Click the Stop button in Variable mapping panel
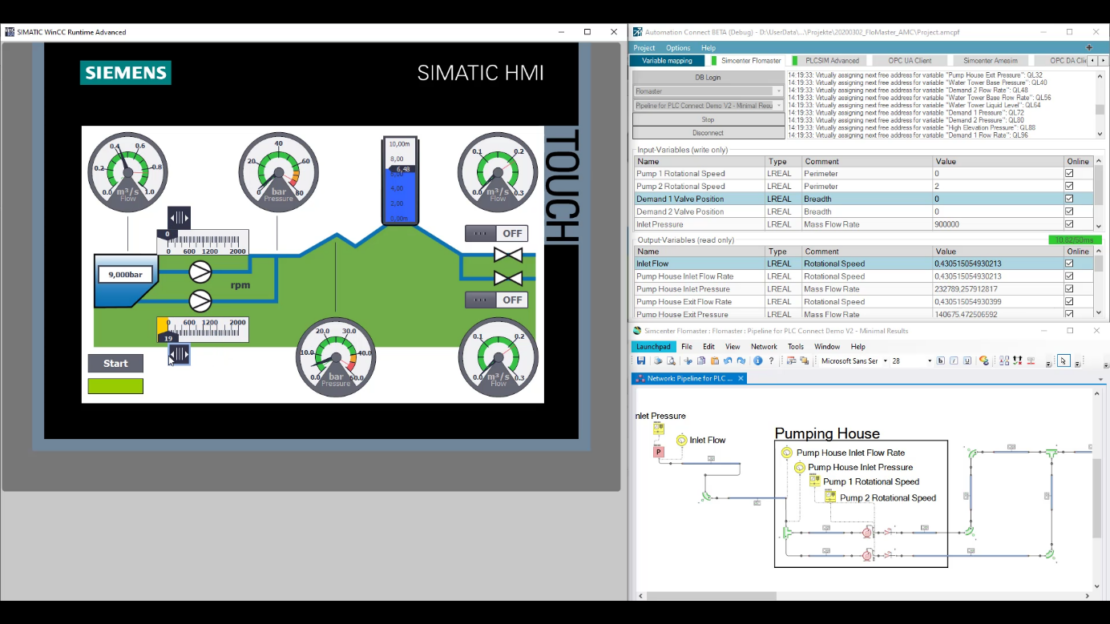 click(710, 118)
